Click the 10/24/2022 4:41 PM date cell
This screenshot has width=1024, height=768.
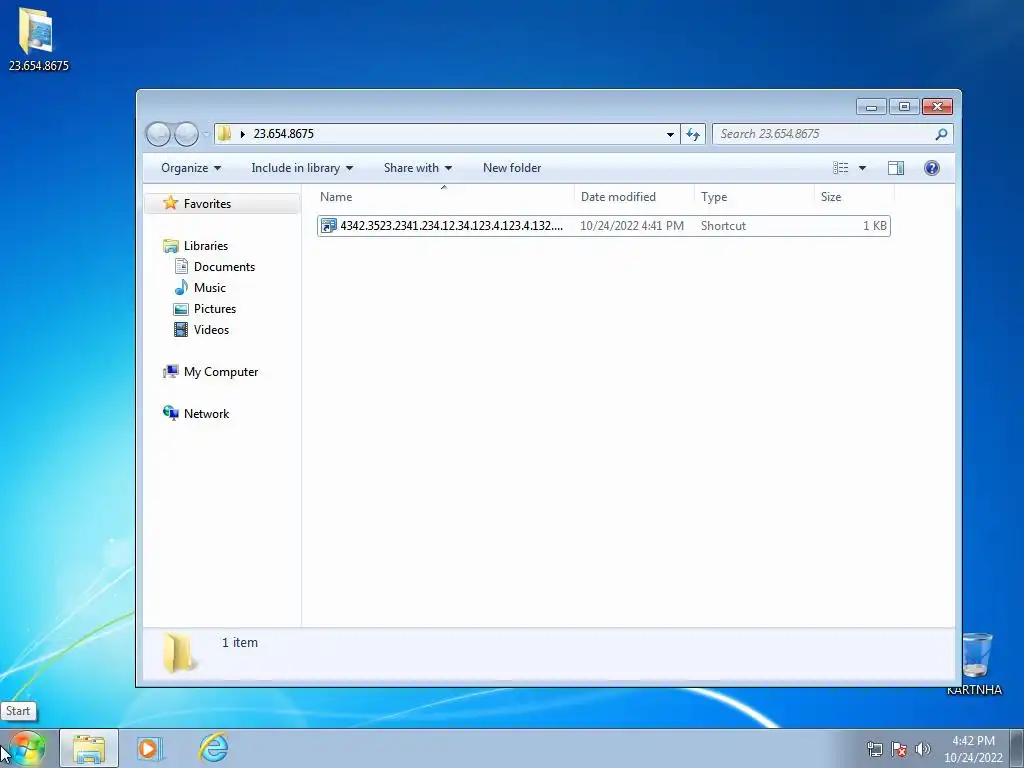pos(632,226)
